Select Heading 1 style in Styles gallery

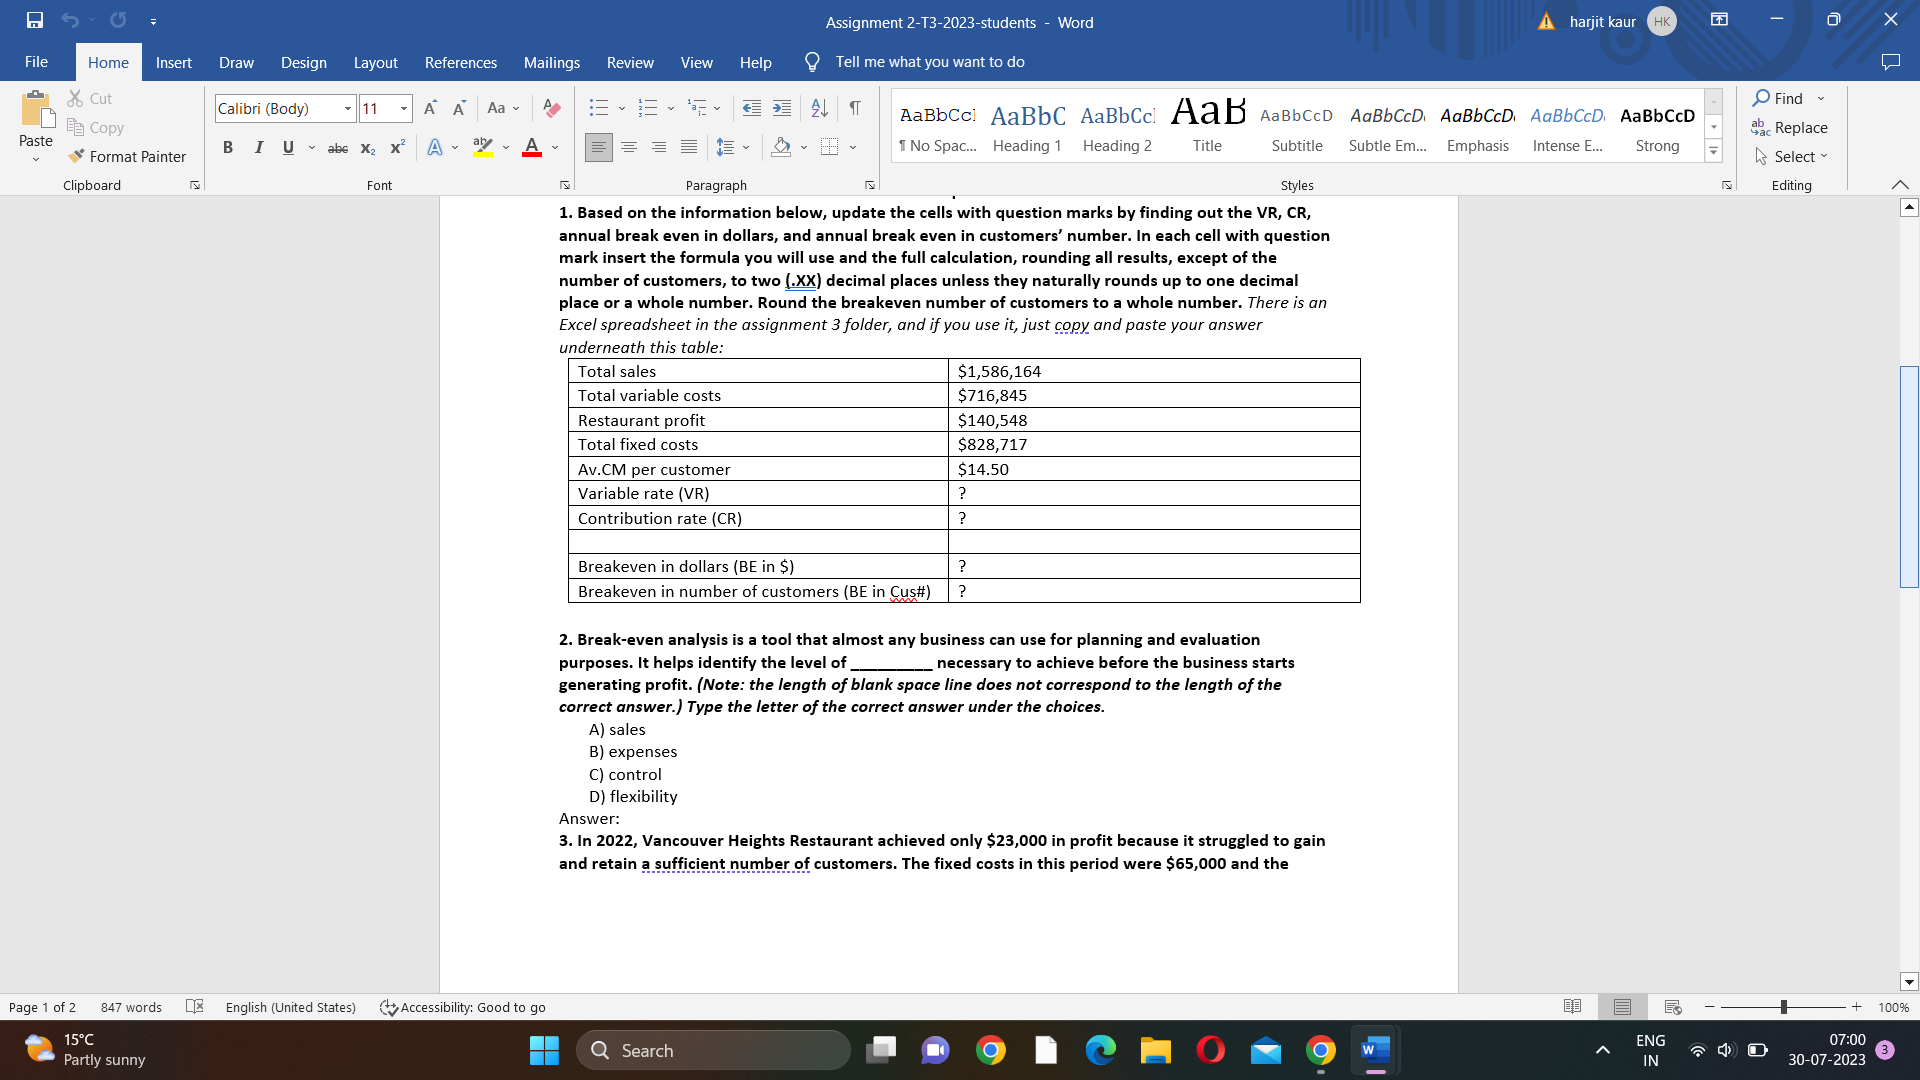click(1027, 128)
